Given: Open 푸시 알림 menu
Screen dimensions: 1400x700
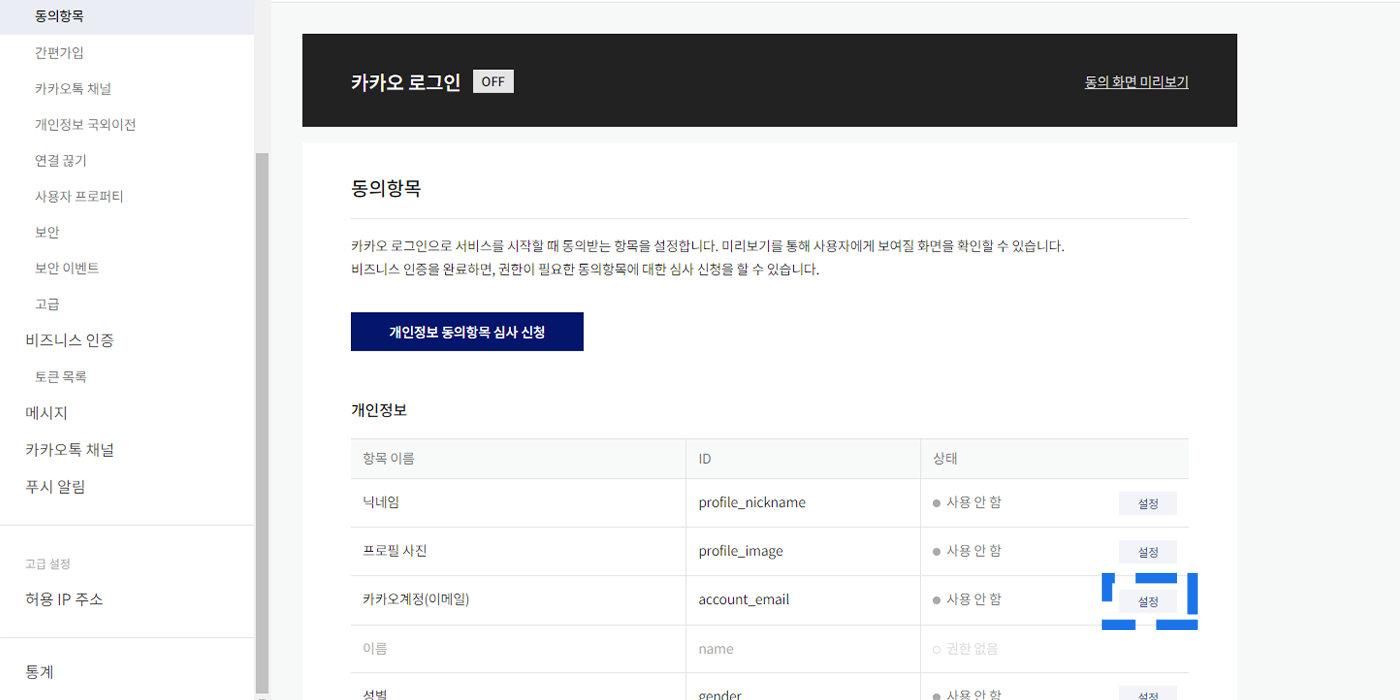Looking at the screenshot, I should (x=55, y=487).
